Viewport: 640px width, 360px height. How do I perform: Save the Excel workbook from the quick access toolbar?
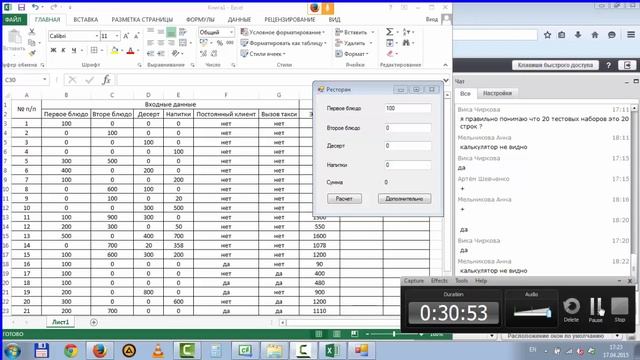pyautogui.click(x=21, y=7)
